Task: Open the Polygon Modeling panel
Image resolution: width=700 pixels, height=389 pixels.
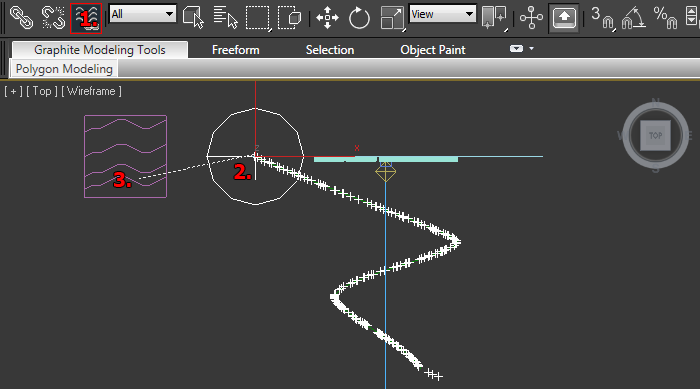Action: (x=64, y=69)
